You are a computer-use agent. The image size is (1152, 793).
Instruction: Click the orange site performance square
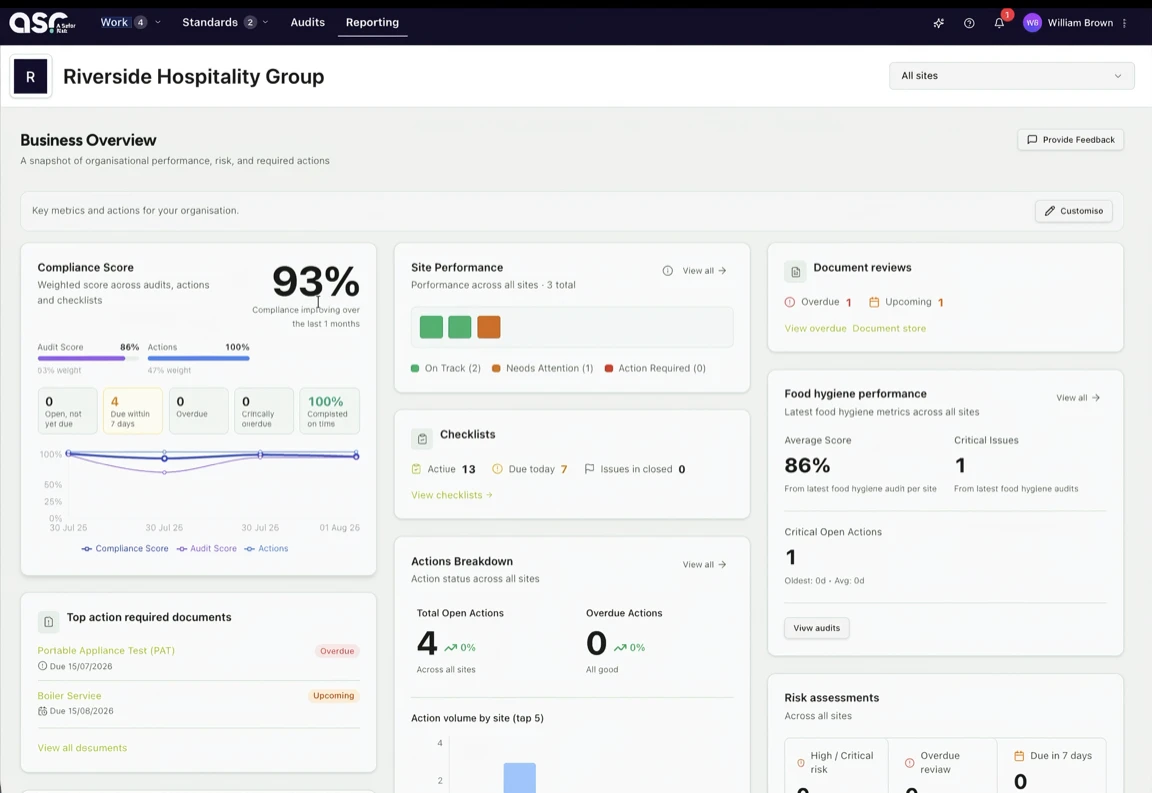pos(489,327)
